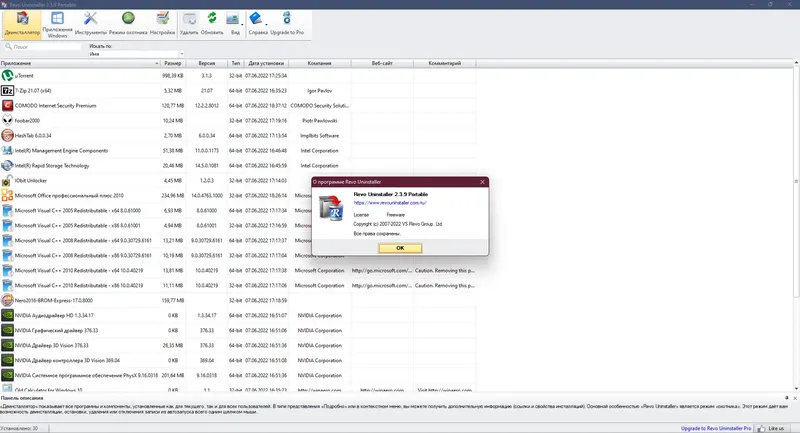Click the COMODO Security Soluti... company cell

319,106
